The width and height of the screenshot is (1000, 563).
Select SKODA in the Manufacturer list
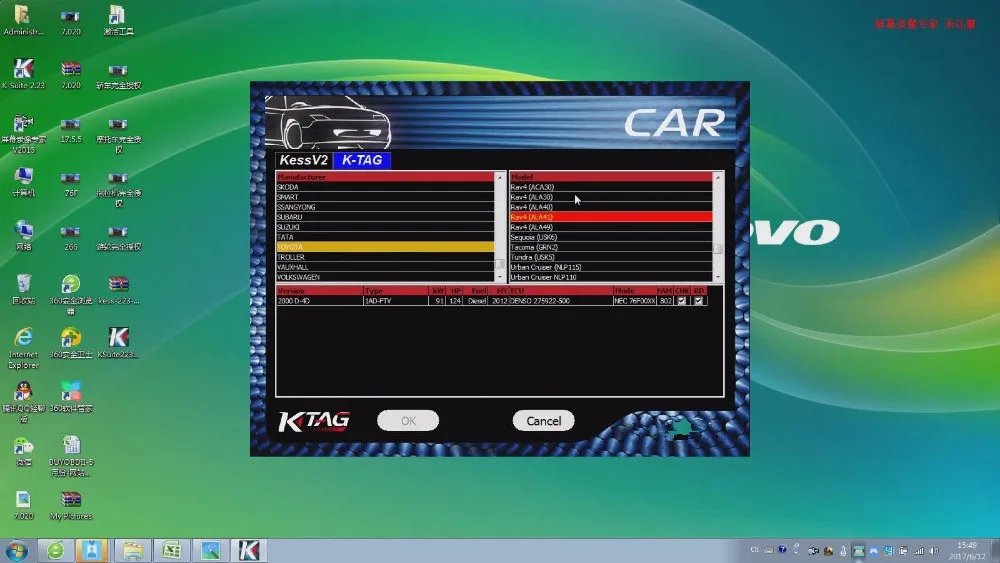(x=385, y=187)
